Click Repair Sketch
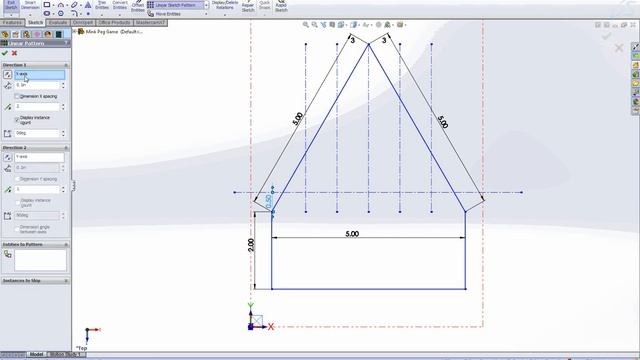The width and height of the screenshot is (640, 360). [248, 6]
